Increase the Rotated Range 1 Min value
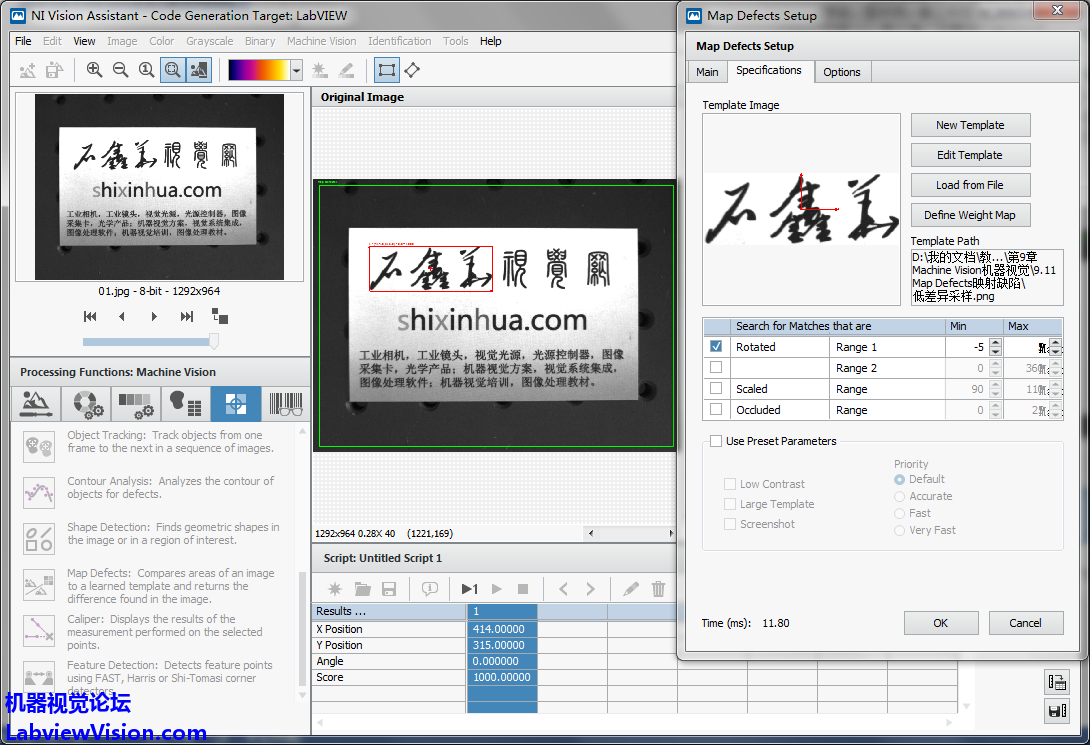The height and width of the screenshot is (745, 1090). click(x=995, y=342)
